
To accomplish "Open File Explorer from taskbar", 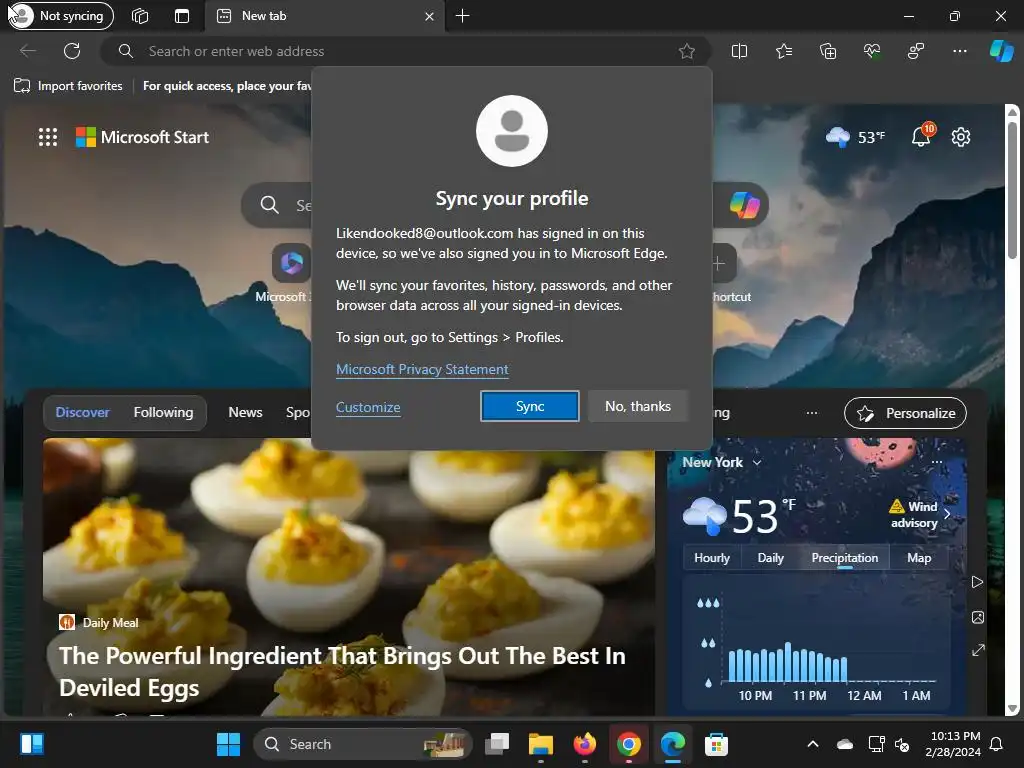I will point(541,744).
